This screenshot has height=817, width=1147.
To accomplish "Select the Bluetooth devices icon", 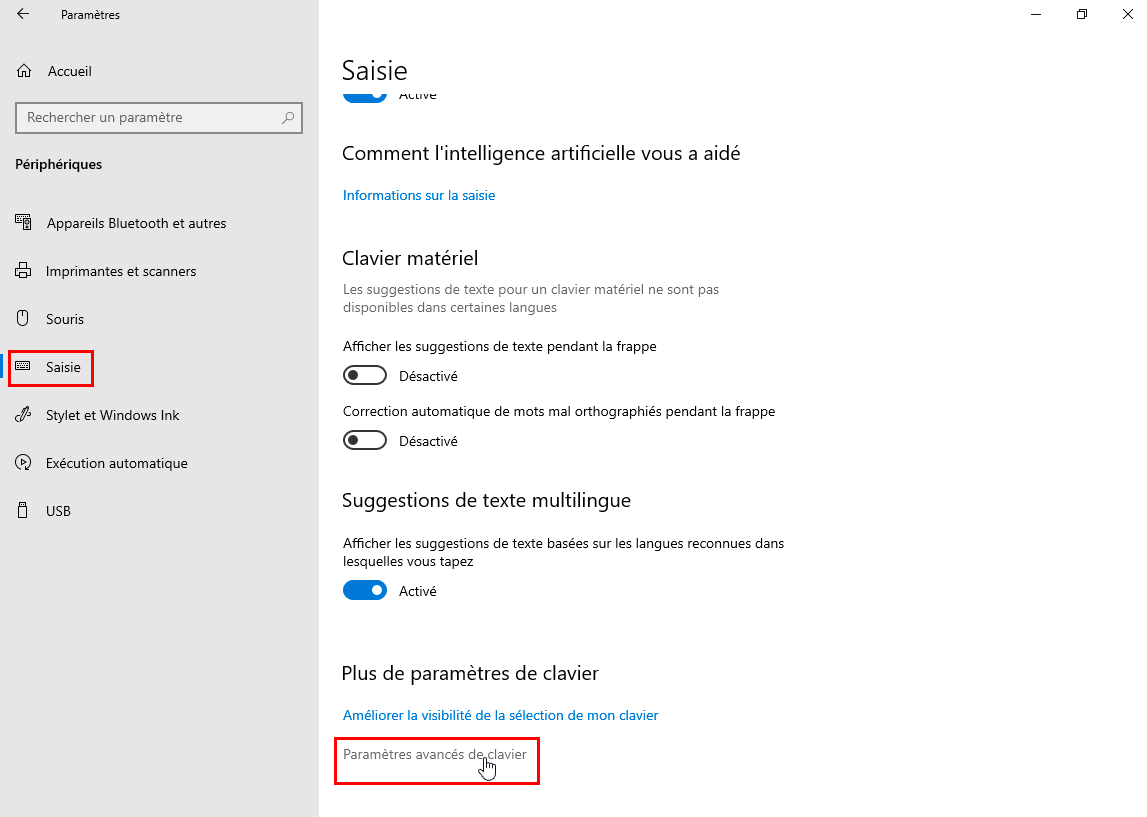I will (x=23, y=222).
